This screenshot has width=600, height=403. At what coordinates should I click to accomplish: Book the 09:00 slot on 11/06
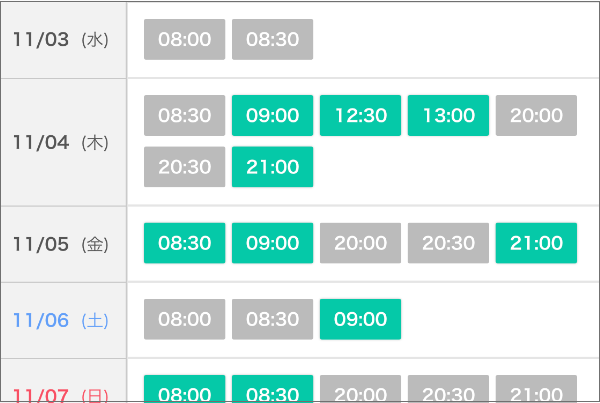[x=360, y=319]
